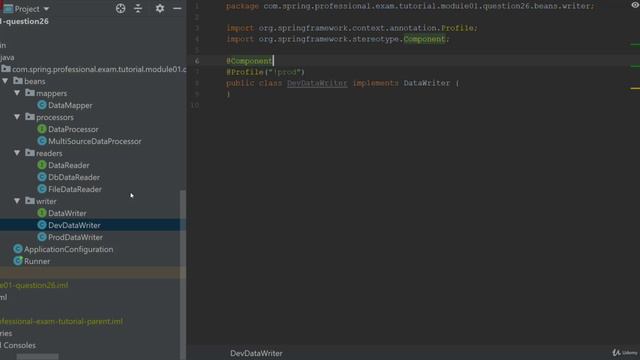This screenshot has width=640, height=360.
Task: Click line number 6 in gutter
Action: (197, 61)
